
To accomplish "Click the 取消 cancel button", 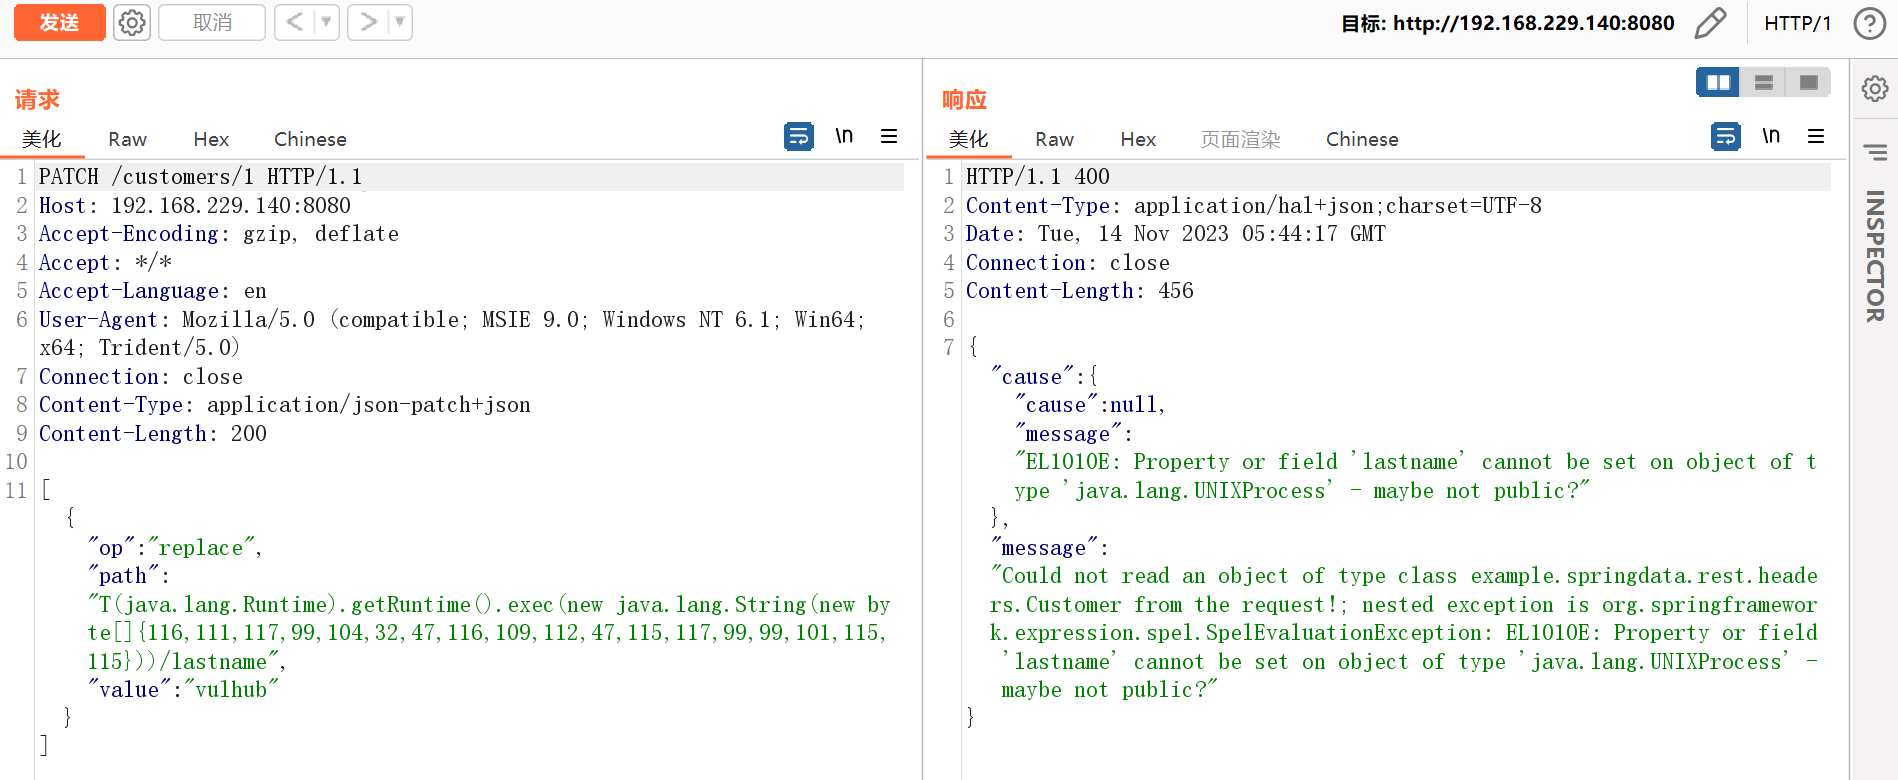I will (212, 22).
